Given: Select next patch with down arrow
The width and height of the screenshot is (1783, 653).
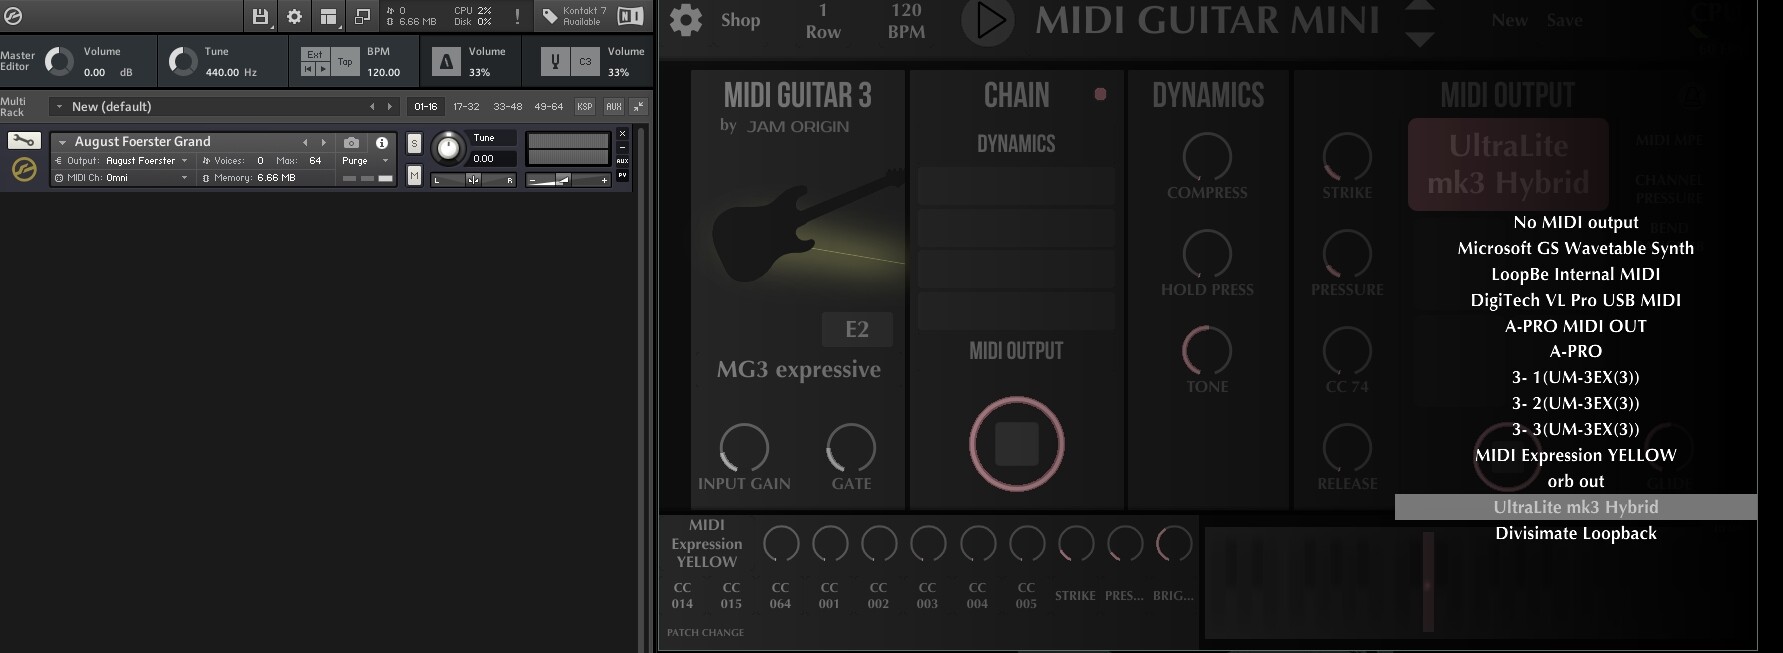Looking at the screenshot, I should (x=1419, y=39).
